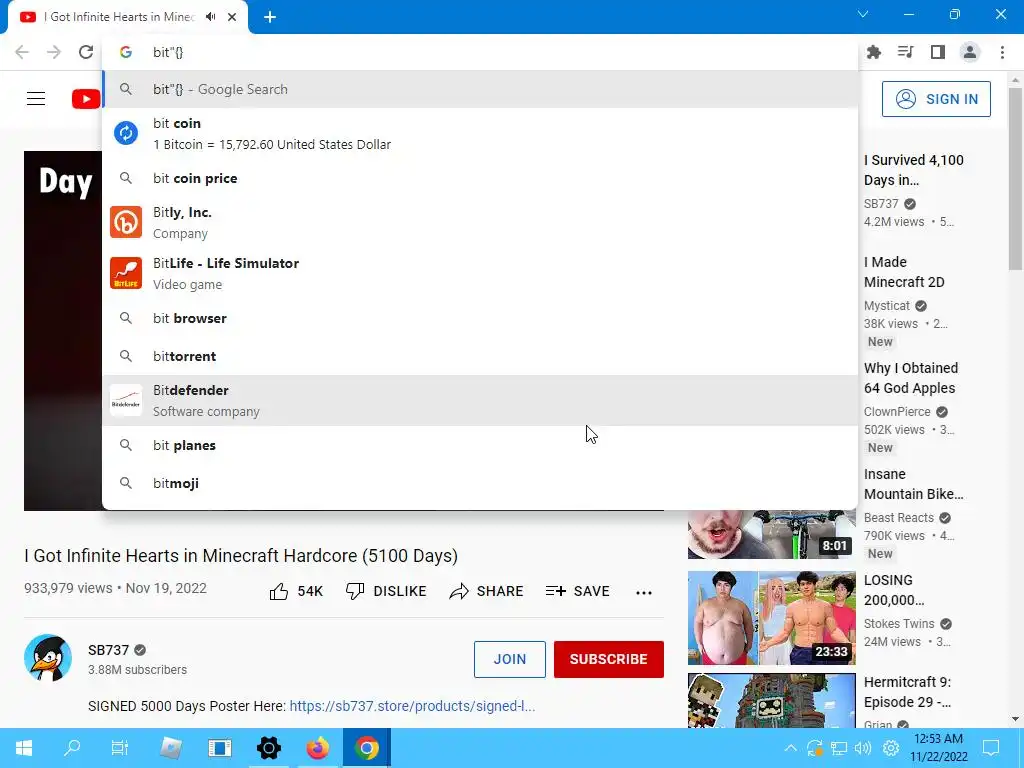Open the notification center icon

click(991, 748)
